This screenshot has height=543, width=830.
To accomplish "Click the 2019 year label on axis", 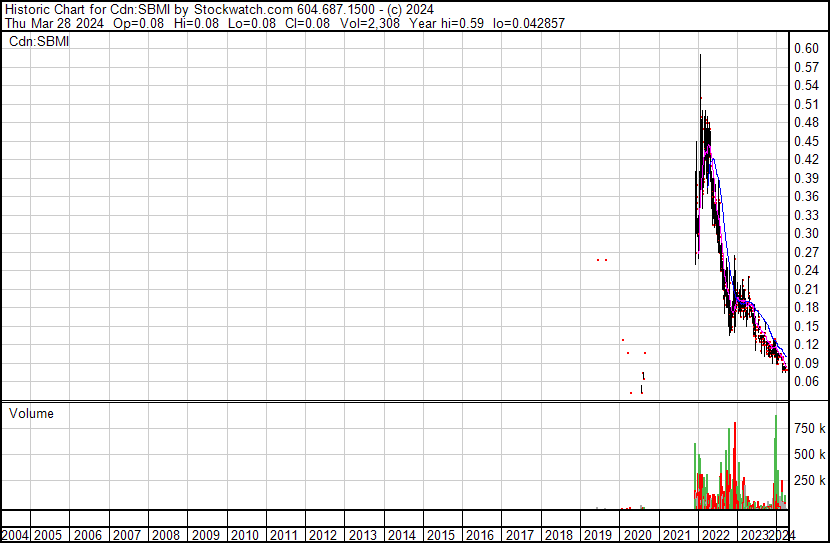I will coord(597,535).
